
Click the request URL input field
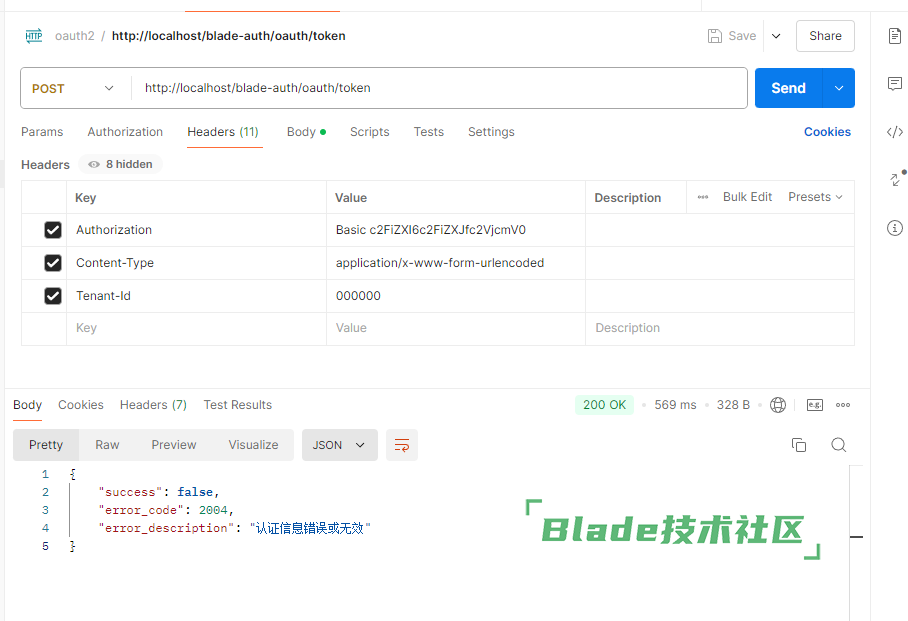[440, 88]
